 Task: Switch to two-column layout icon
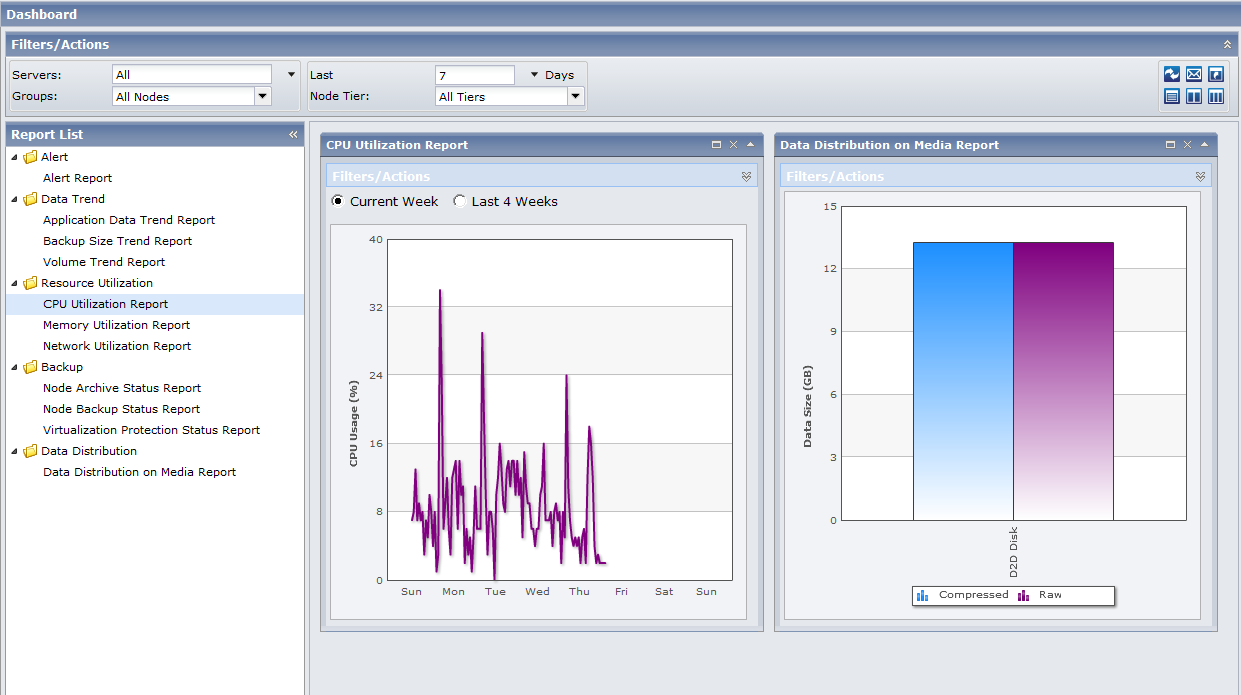(1194, 97)
